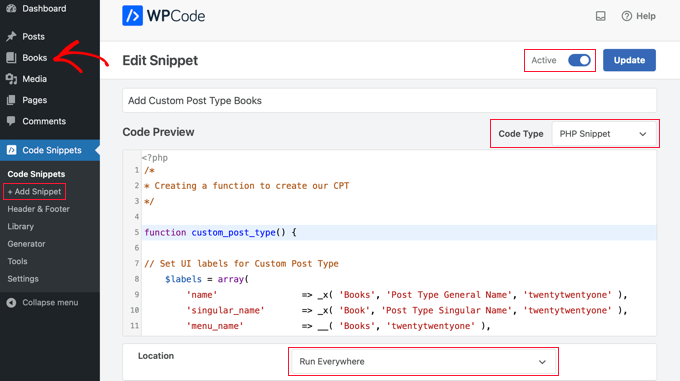This screenshot has height=381, width=680.
Task: Open the Code Type dropdown
Action: pos(603,134)
